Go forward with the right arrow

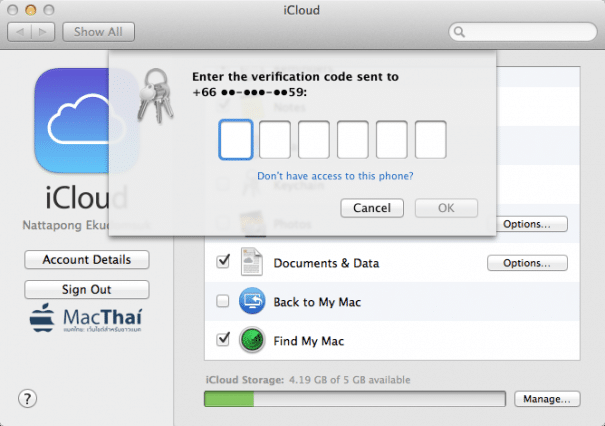tap(43, 32)
